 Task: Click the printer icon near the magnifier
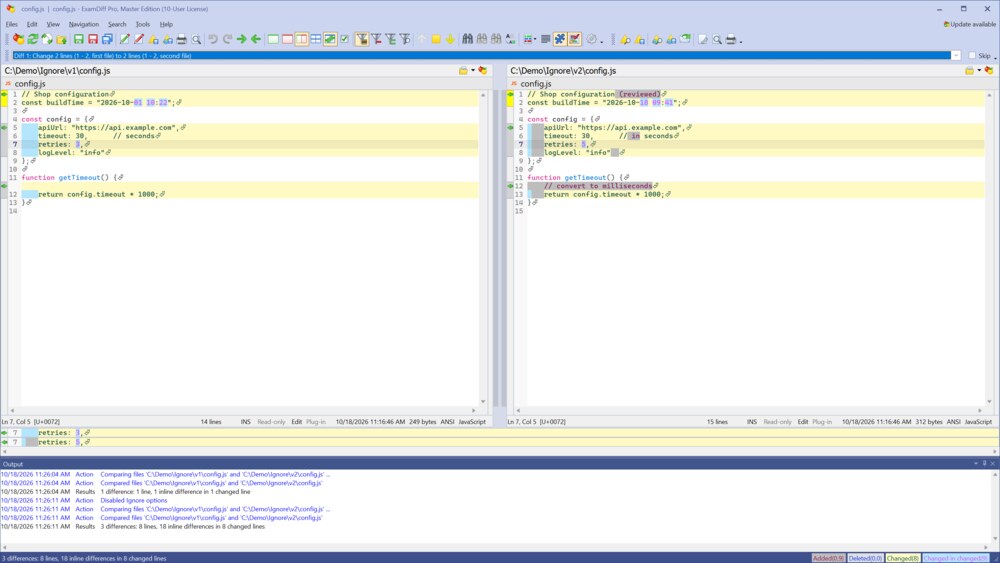[x=182, y=40]
